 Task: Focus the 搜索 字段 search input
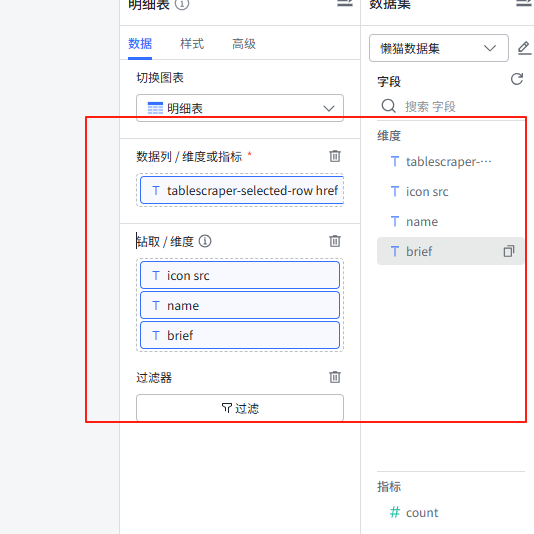pos(463,107)
